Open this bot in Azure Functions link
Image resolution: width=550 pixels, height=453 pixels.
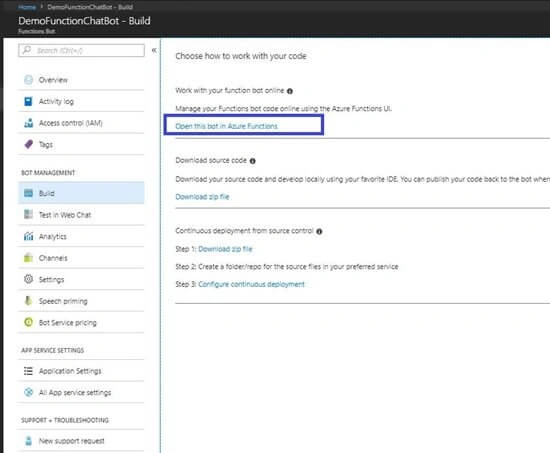(x=227, y=126)
